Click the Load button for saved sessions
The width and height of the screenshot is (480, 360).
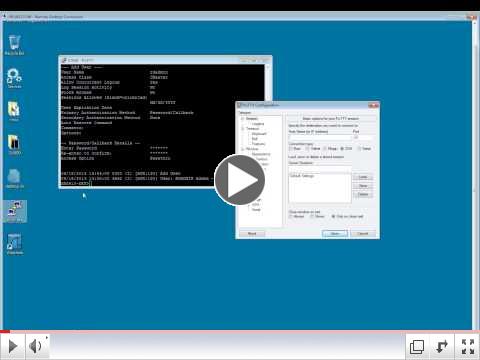pyautogui.click(x=363, y=177)
